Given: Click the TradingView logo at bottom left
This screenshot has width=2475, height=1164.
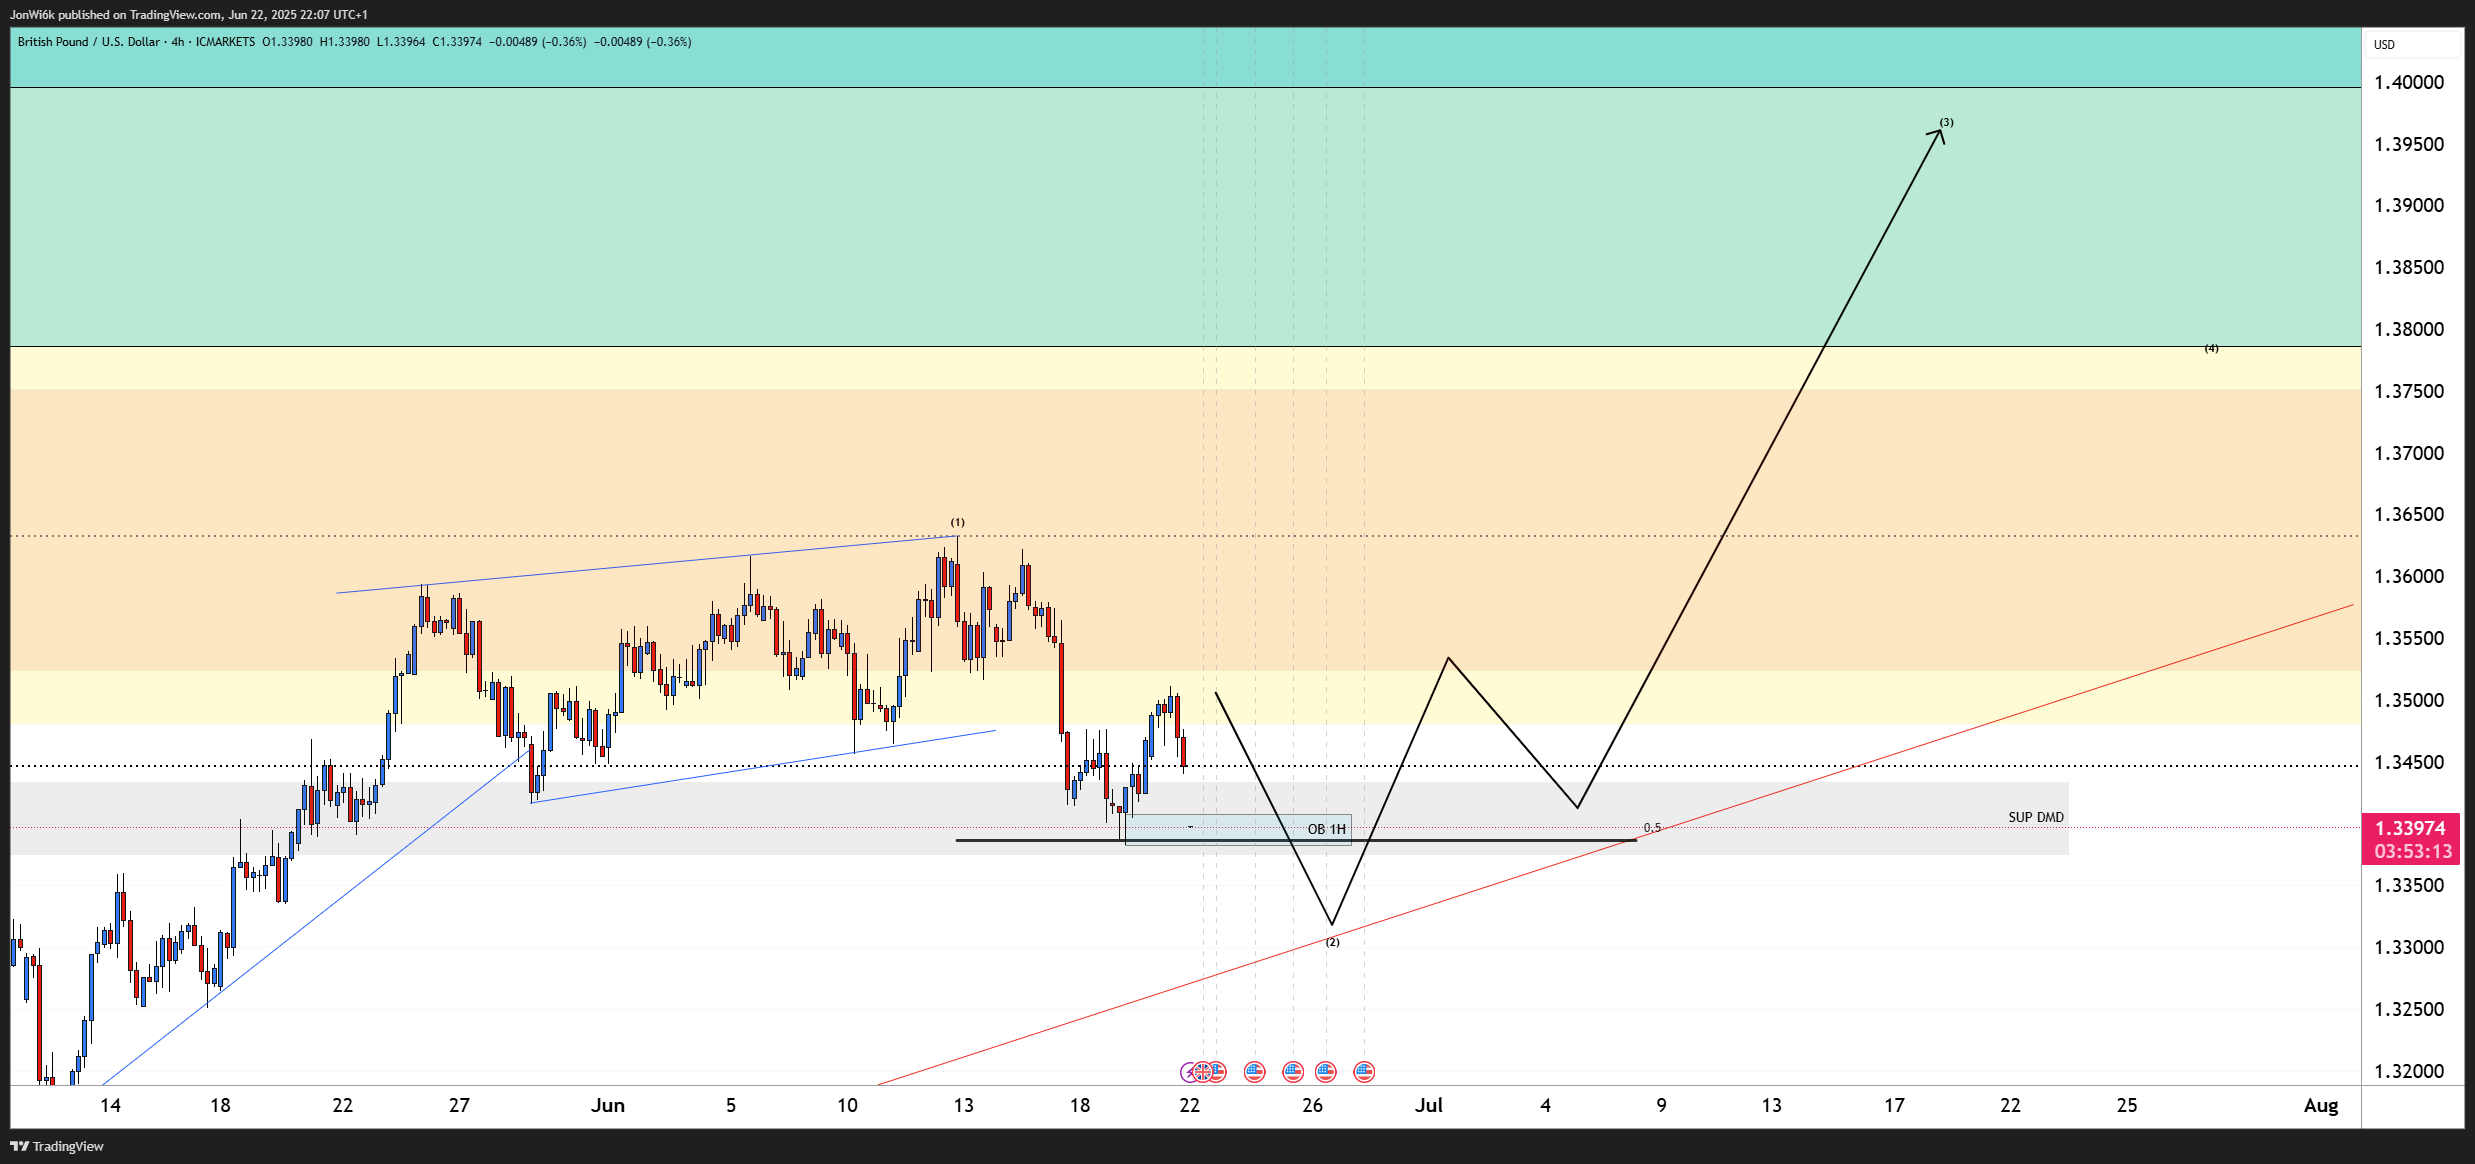Looking at the screenshot, I should 57,1146.
